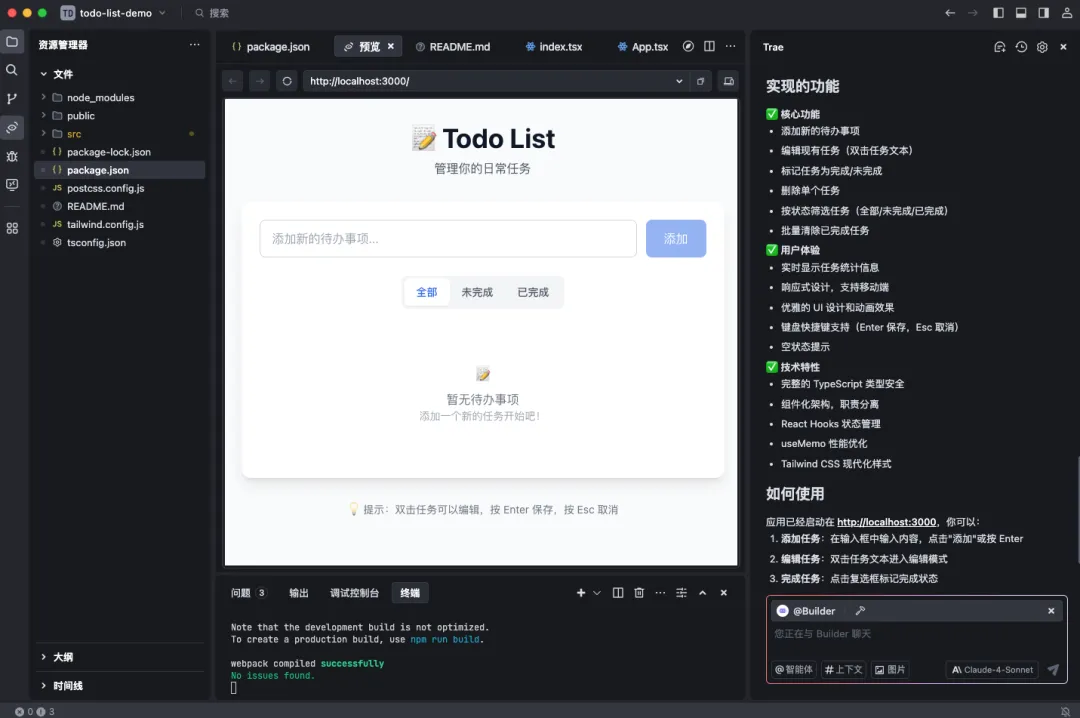
Task: Open account profile icon in title bar
Action: pos(1067,12)
